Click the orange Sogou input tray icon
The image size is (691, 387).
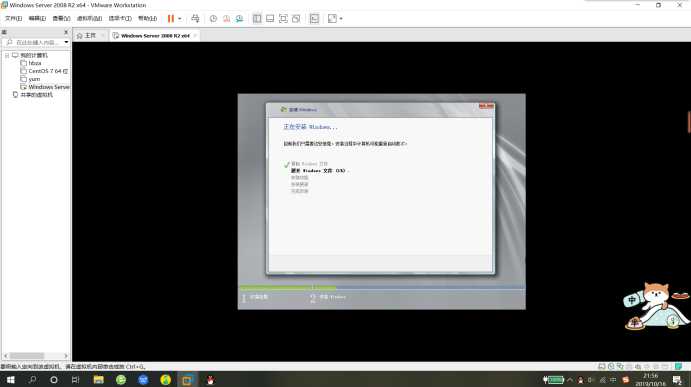[x=625, y=380]
